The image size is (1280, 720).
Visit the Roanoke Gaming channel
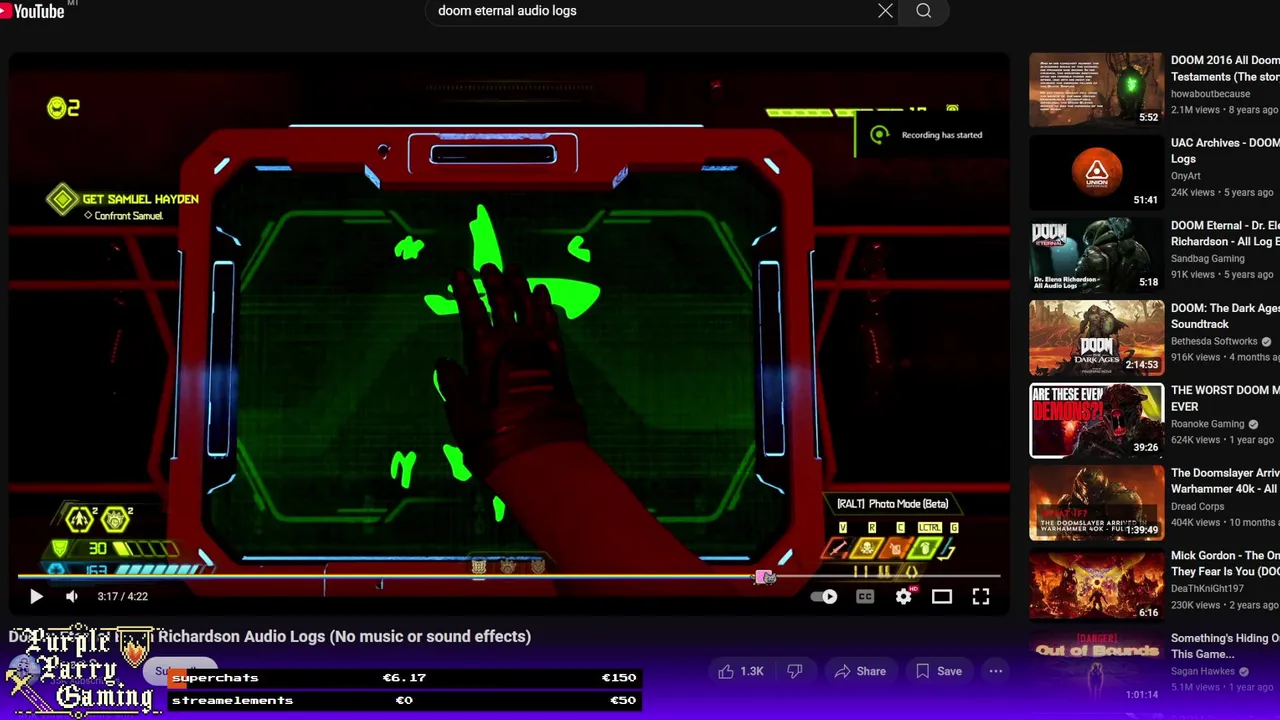pos(1208,424)
